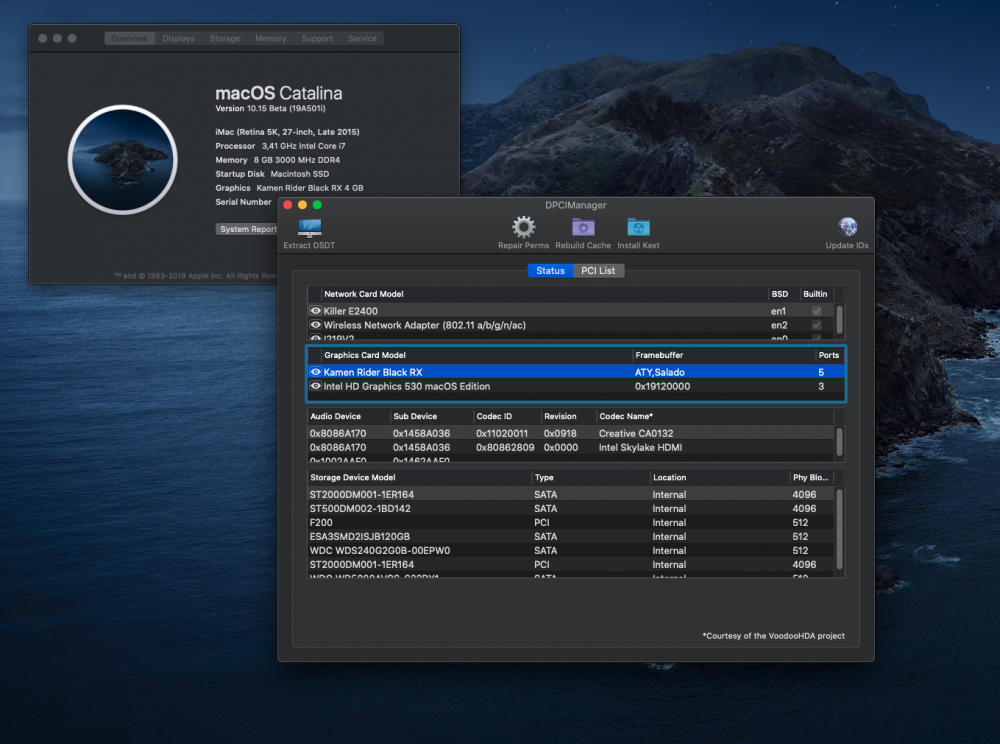This screenshot has height=744, width=1000.
Task: Select the Status tab
Action: (550, 270)
